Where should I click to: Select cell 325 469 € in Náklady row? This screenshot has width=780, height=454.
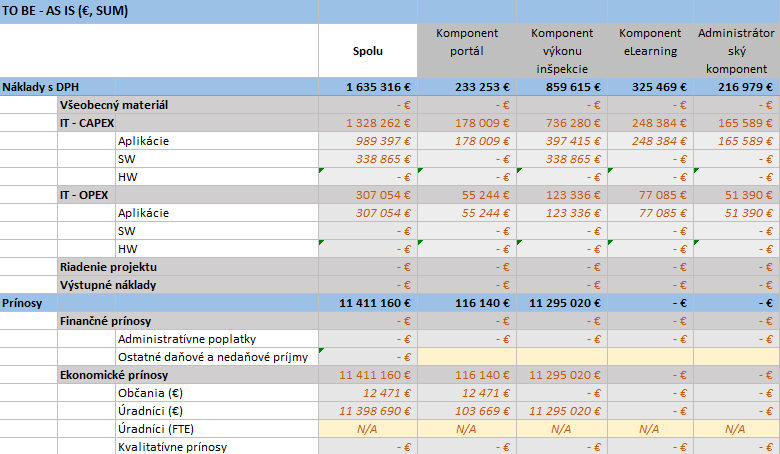(x=650, y=87)
